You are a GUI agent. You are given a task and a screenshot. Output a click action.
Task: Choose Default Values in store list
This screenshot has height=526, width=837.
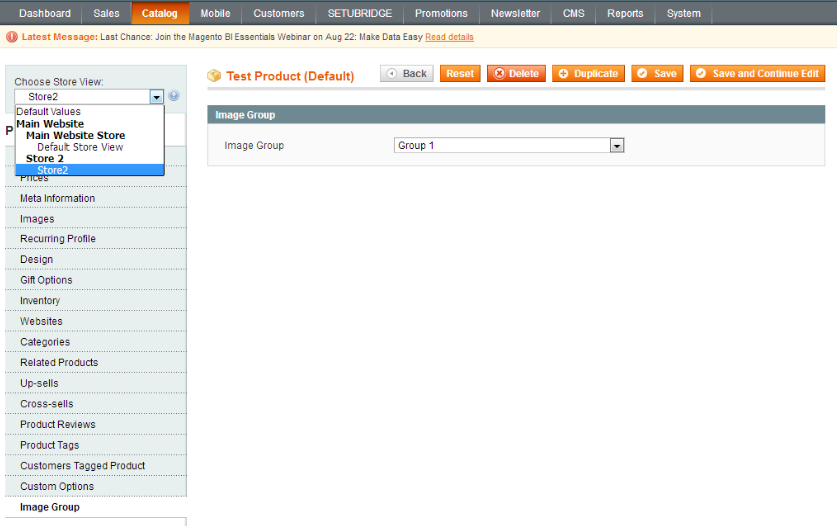48,112
